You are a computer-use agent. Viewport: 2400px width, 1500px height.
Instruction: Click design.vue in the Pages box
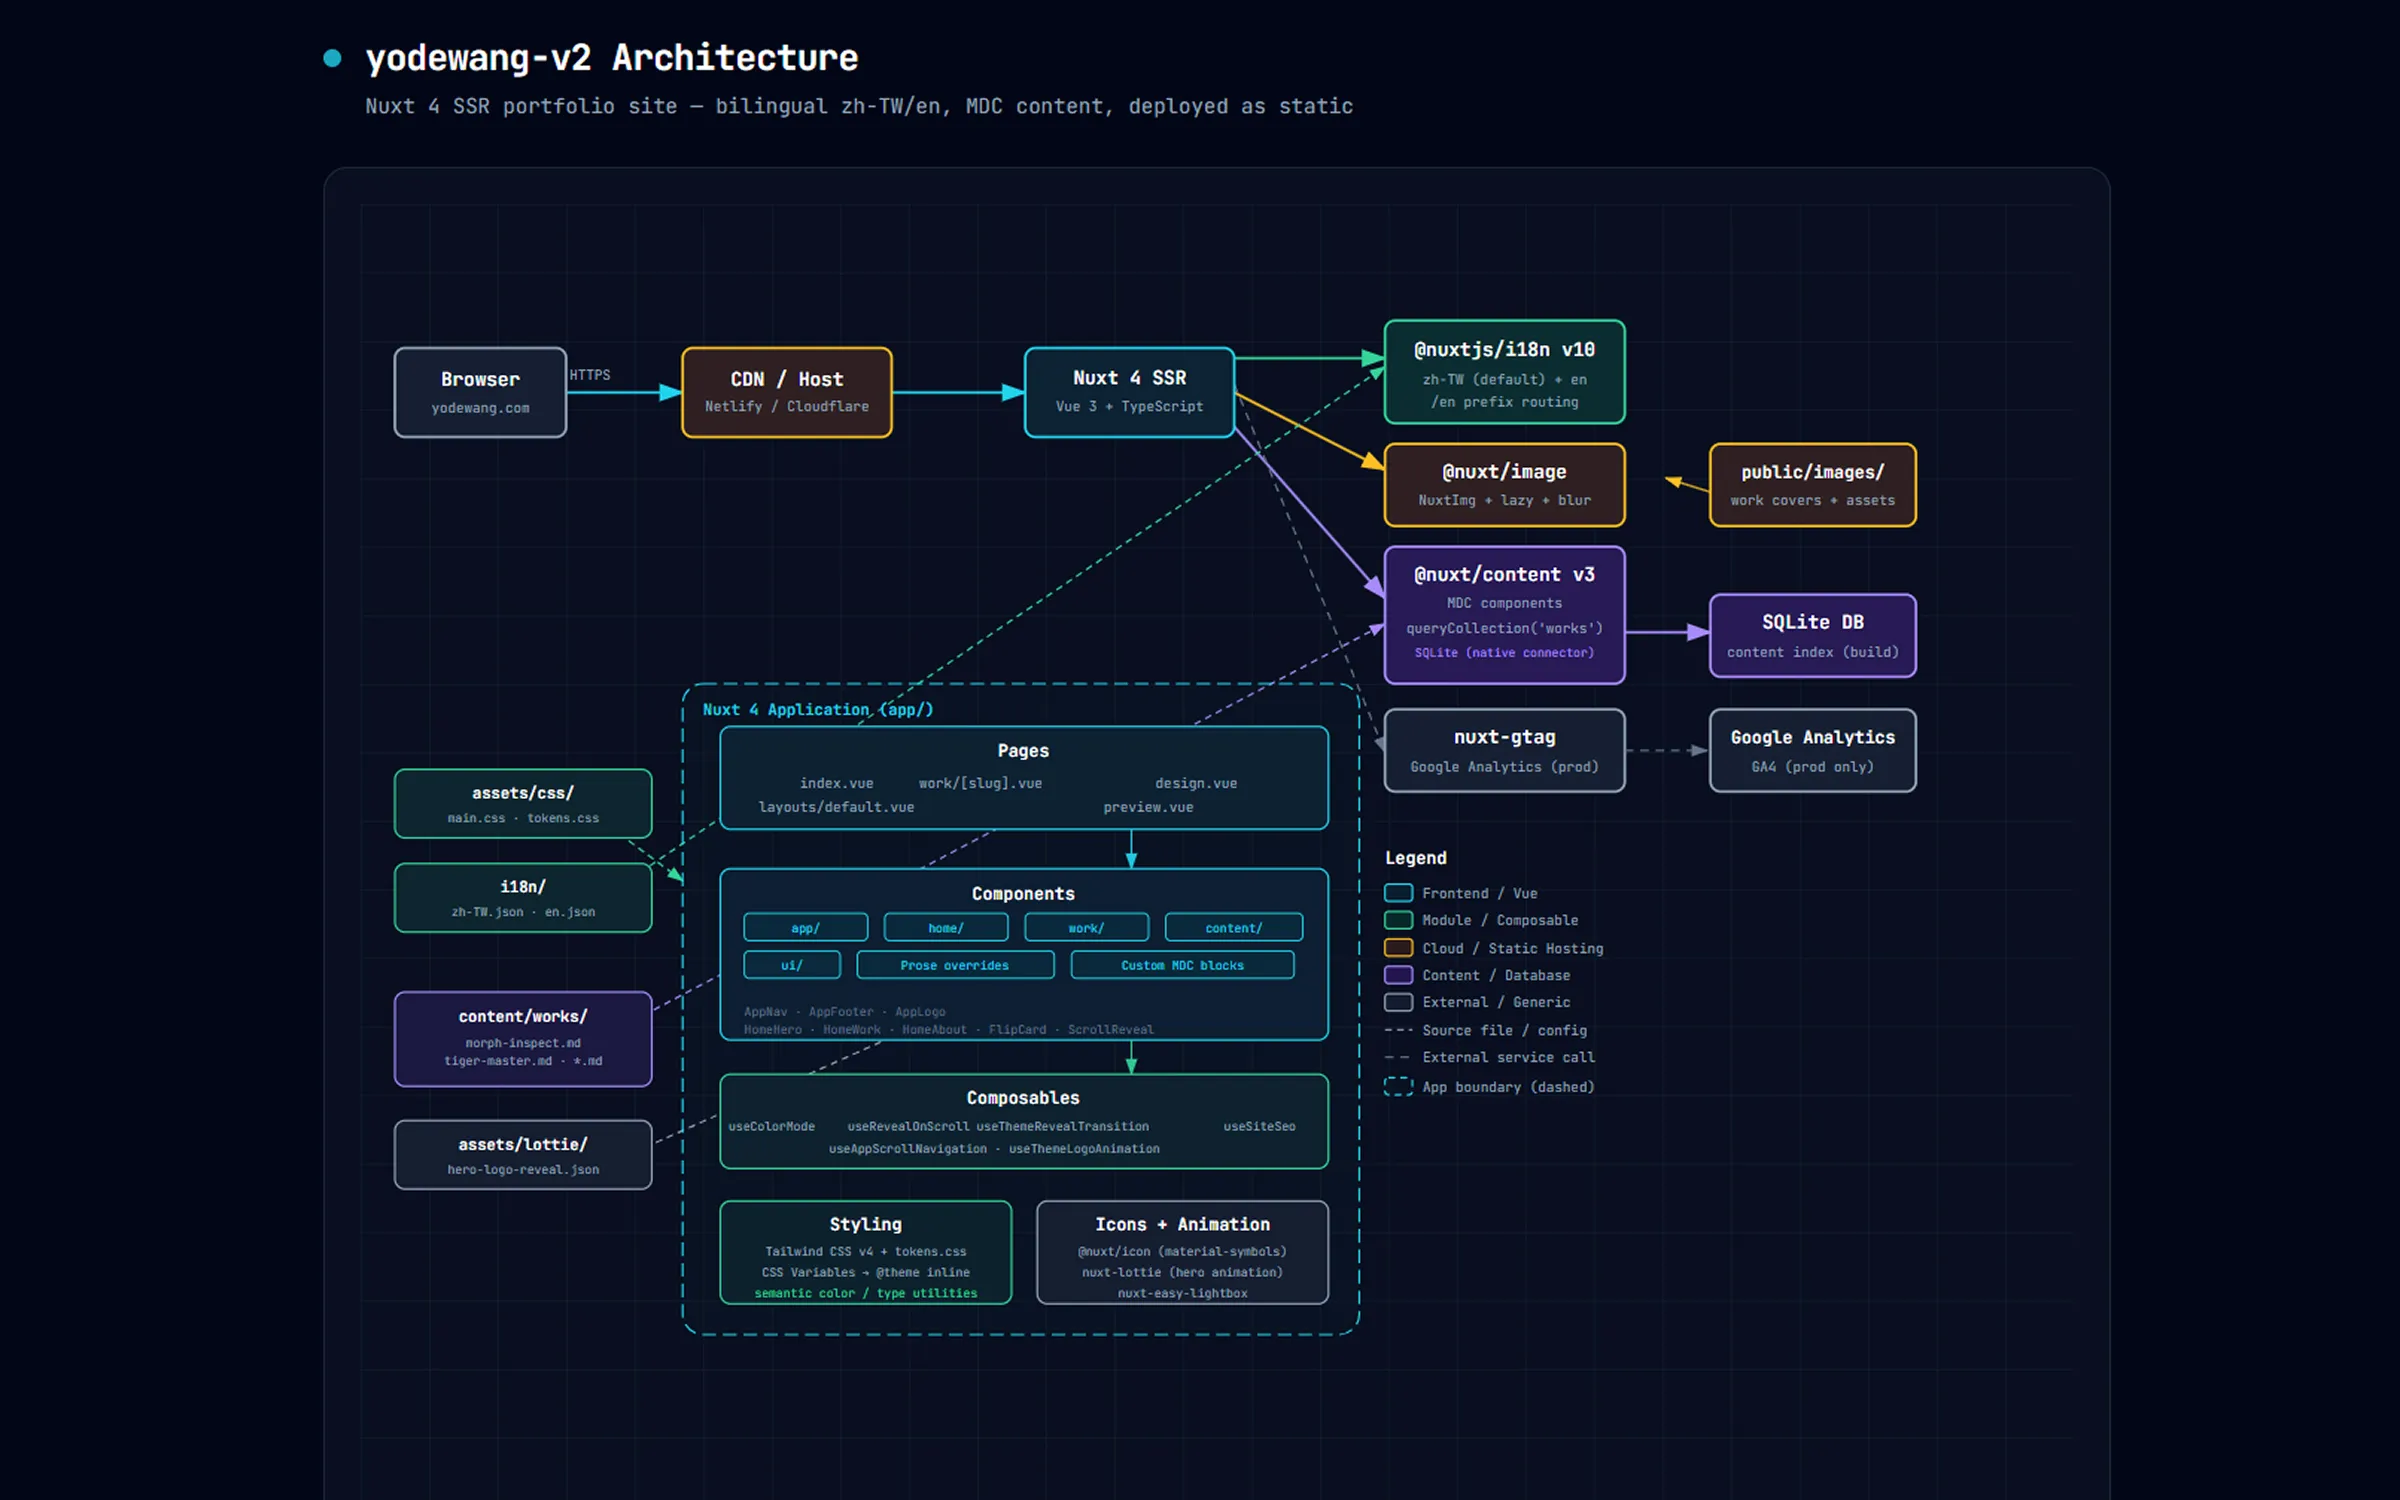[1196, 783]
